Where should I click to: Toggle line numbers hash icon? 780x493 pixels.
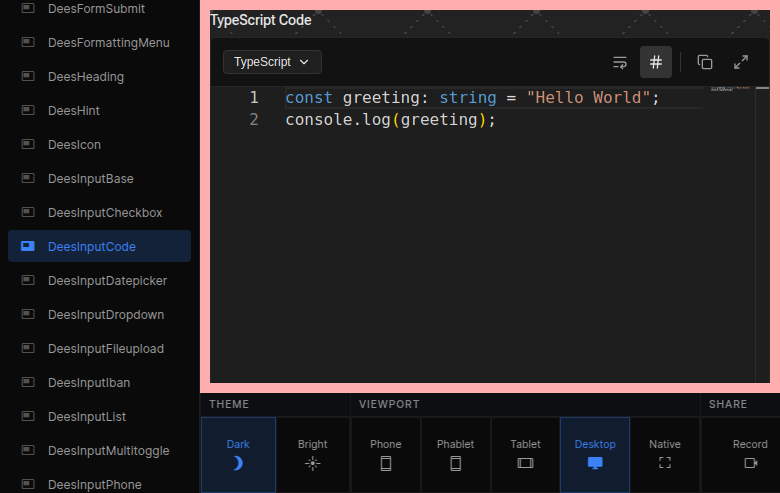pyautogui.click(x=656, y=62)
